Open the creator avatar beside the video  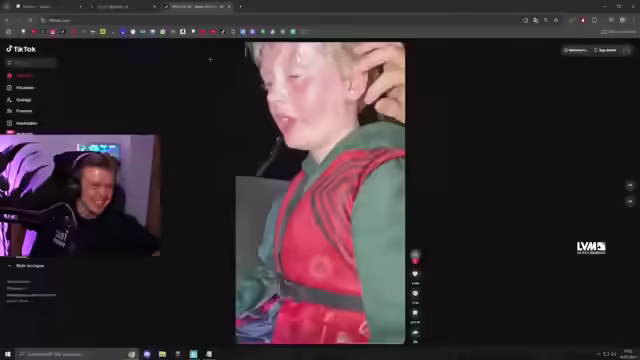coord(415,256)
